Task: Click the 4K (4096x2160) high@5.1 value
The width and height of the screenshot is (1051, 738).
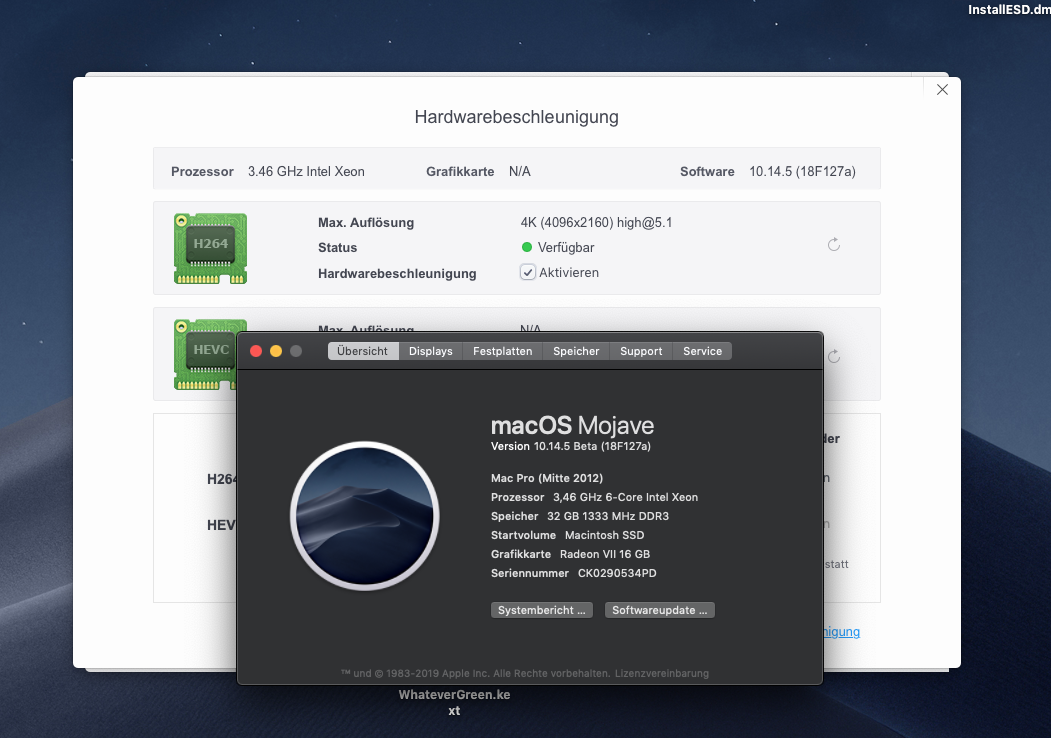Action: tap(597, 223)
